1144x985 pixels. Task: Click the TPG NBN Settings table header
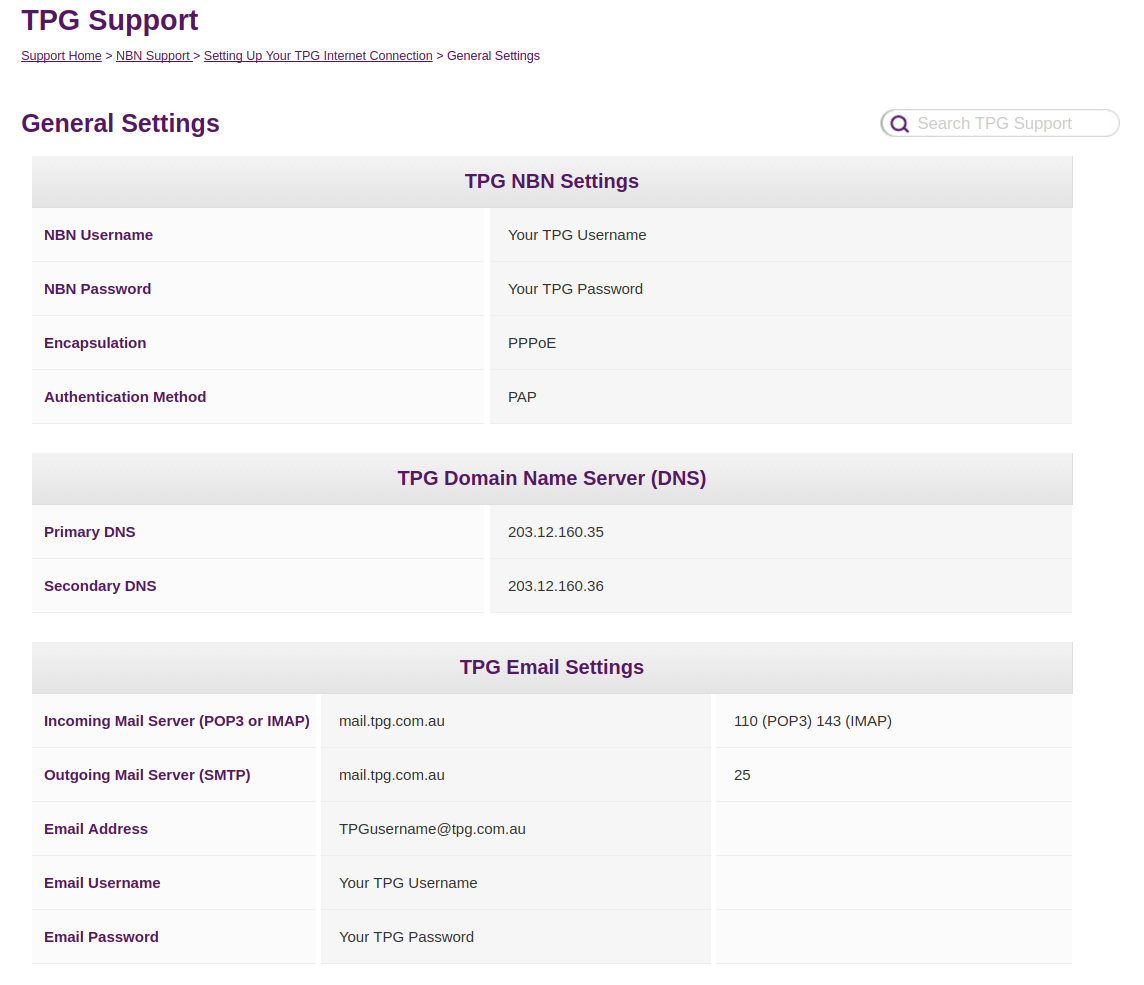point(551,181)
